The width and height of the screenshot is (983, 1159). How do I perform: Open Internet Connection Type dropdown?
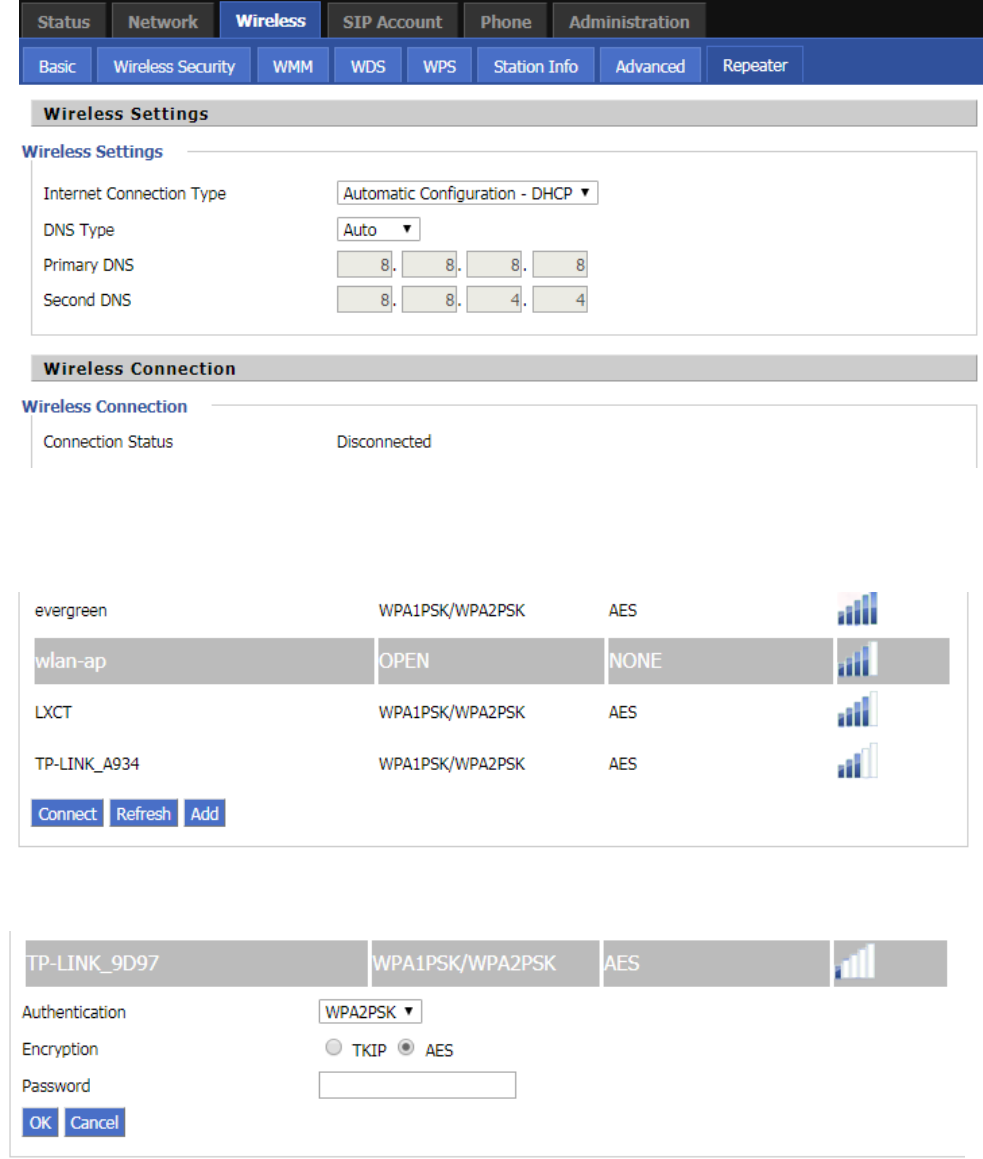[467, 194]
